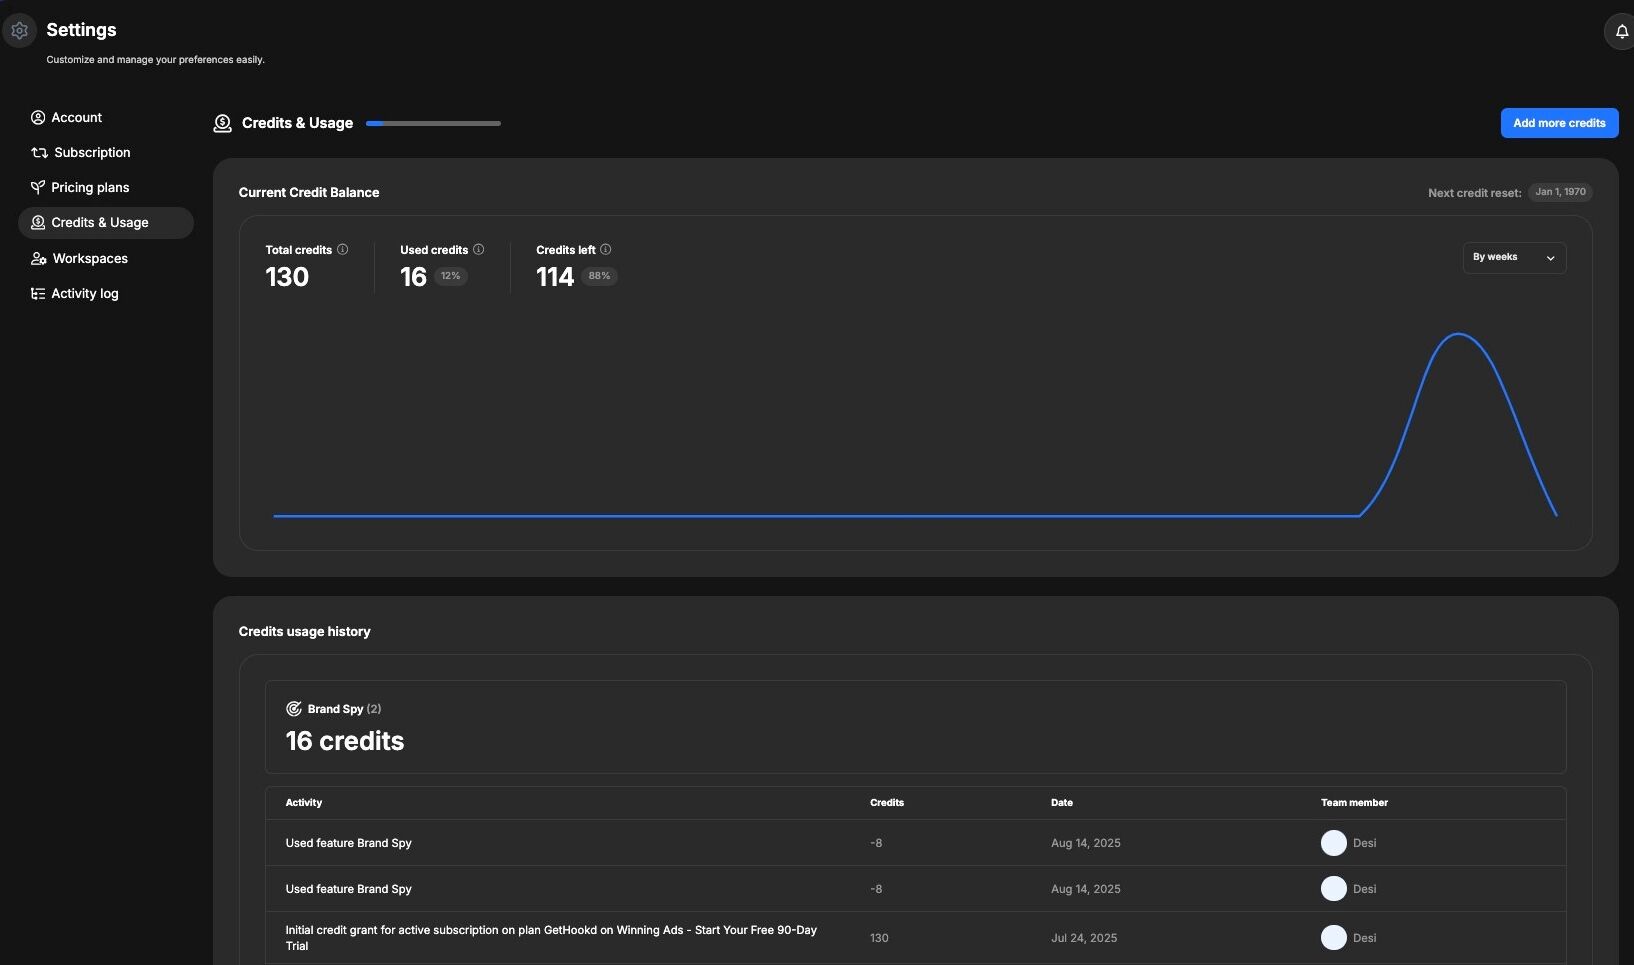Click the Activity column header
This screenshot has width=1634, height=965.
point(304,803)
